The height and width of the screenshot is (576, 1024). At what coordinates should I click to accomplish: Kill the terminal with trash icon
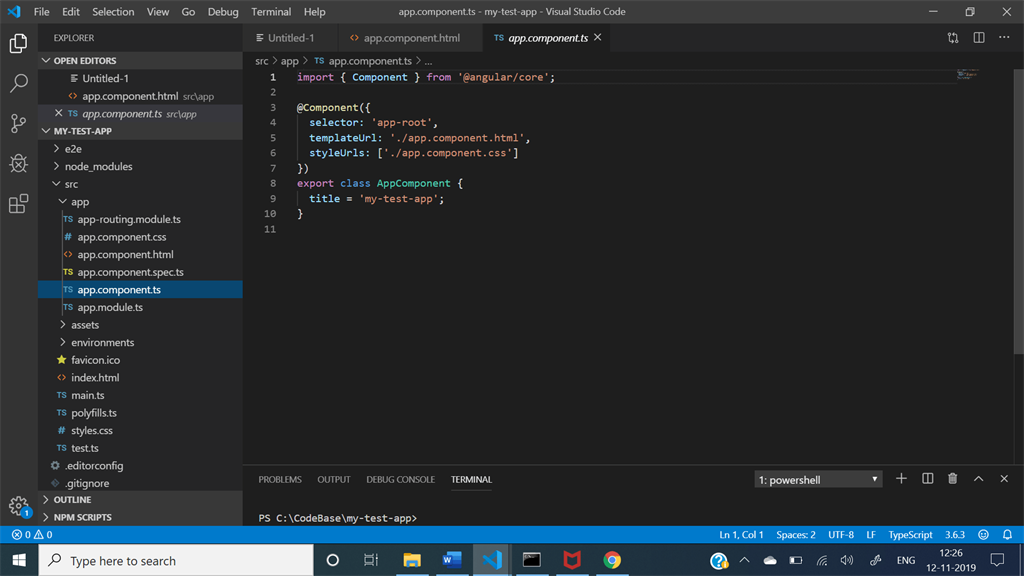point(952,479)
